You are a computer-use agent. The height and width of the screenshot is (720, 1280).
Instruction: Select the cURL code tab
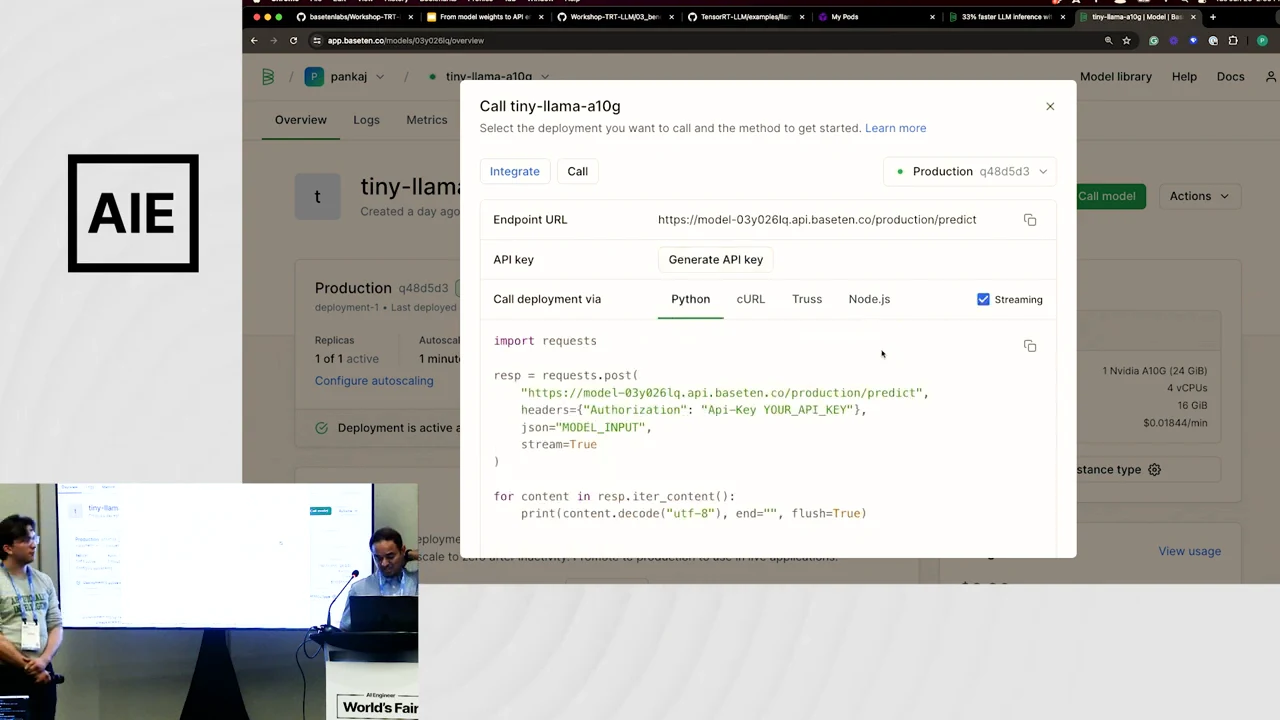[751, 299]
